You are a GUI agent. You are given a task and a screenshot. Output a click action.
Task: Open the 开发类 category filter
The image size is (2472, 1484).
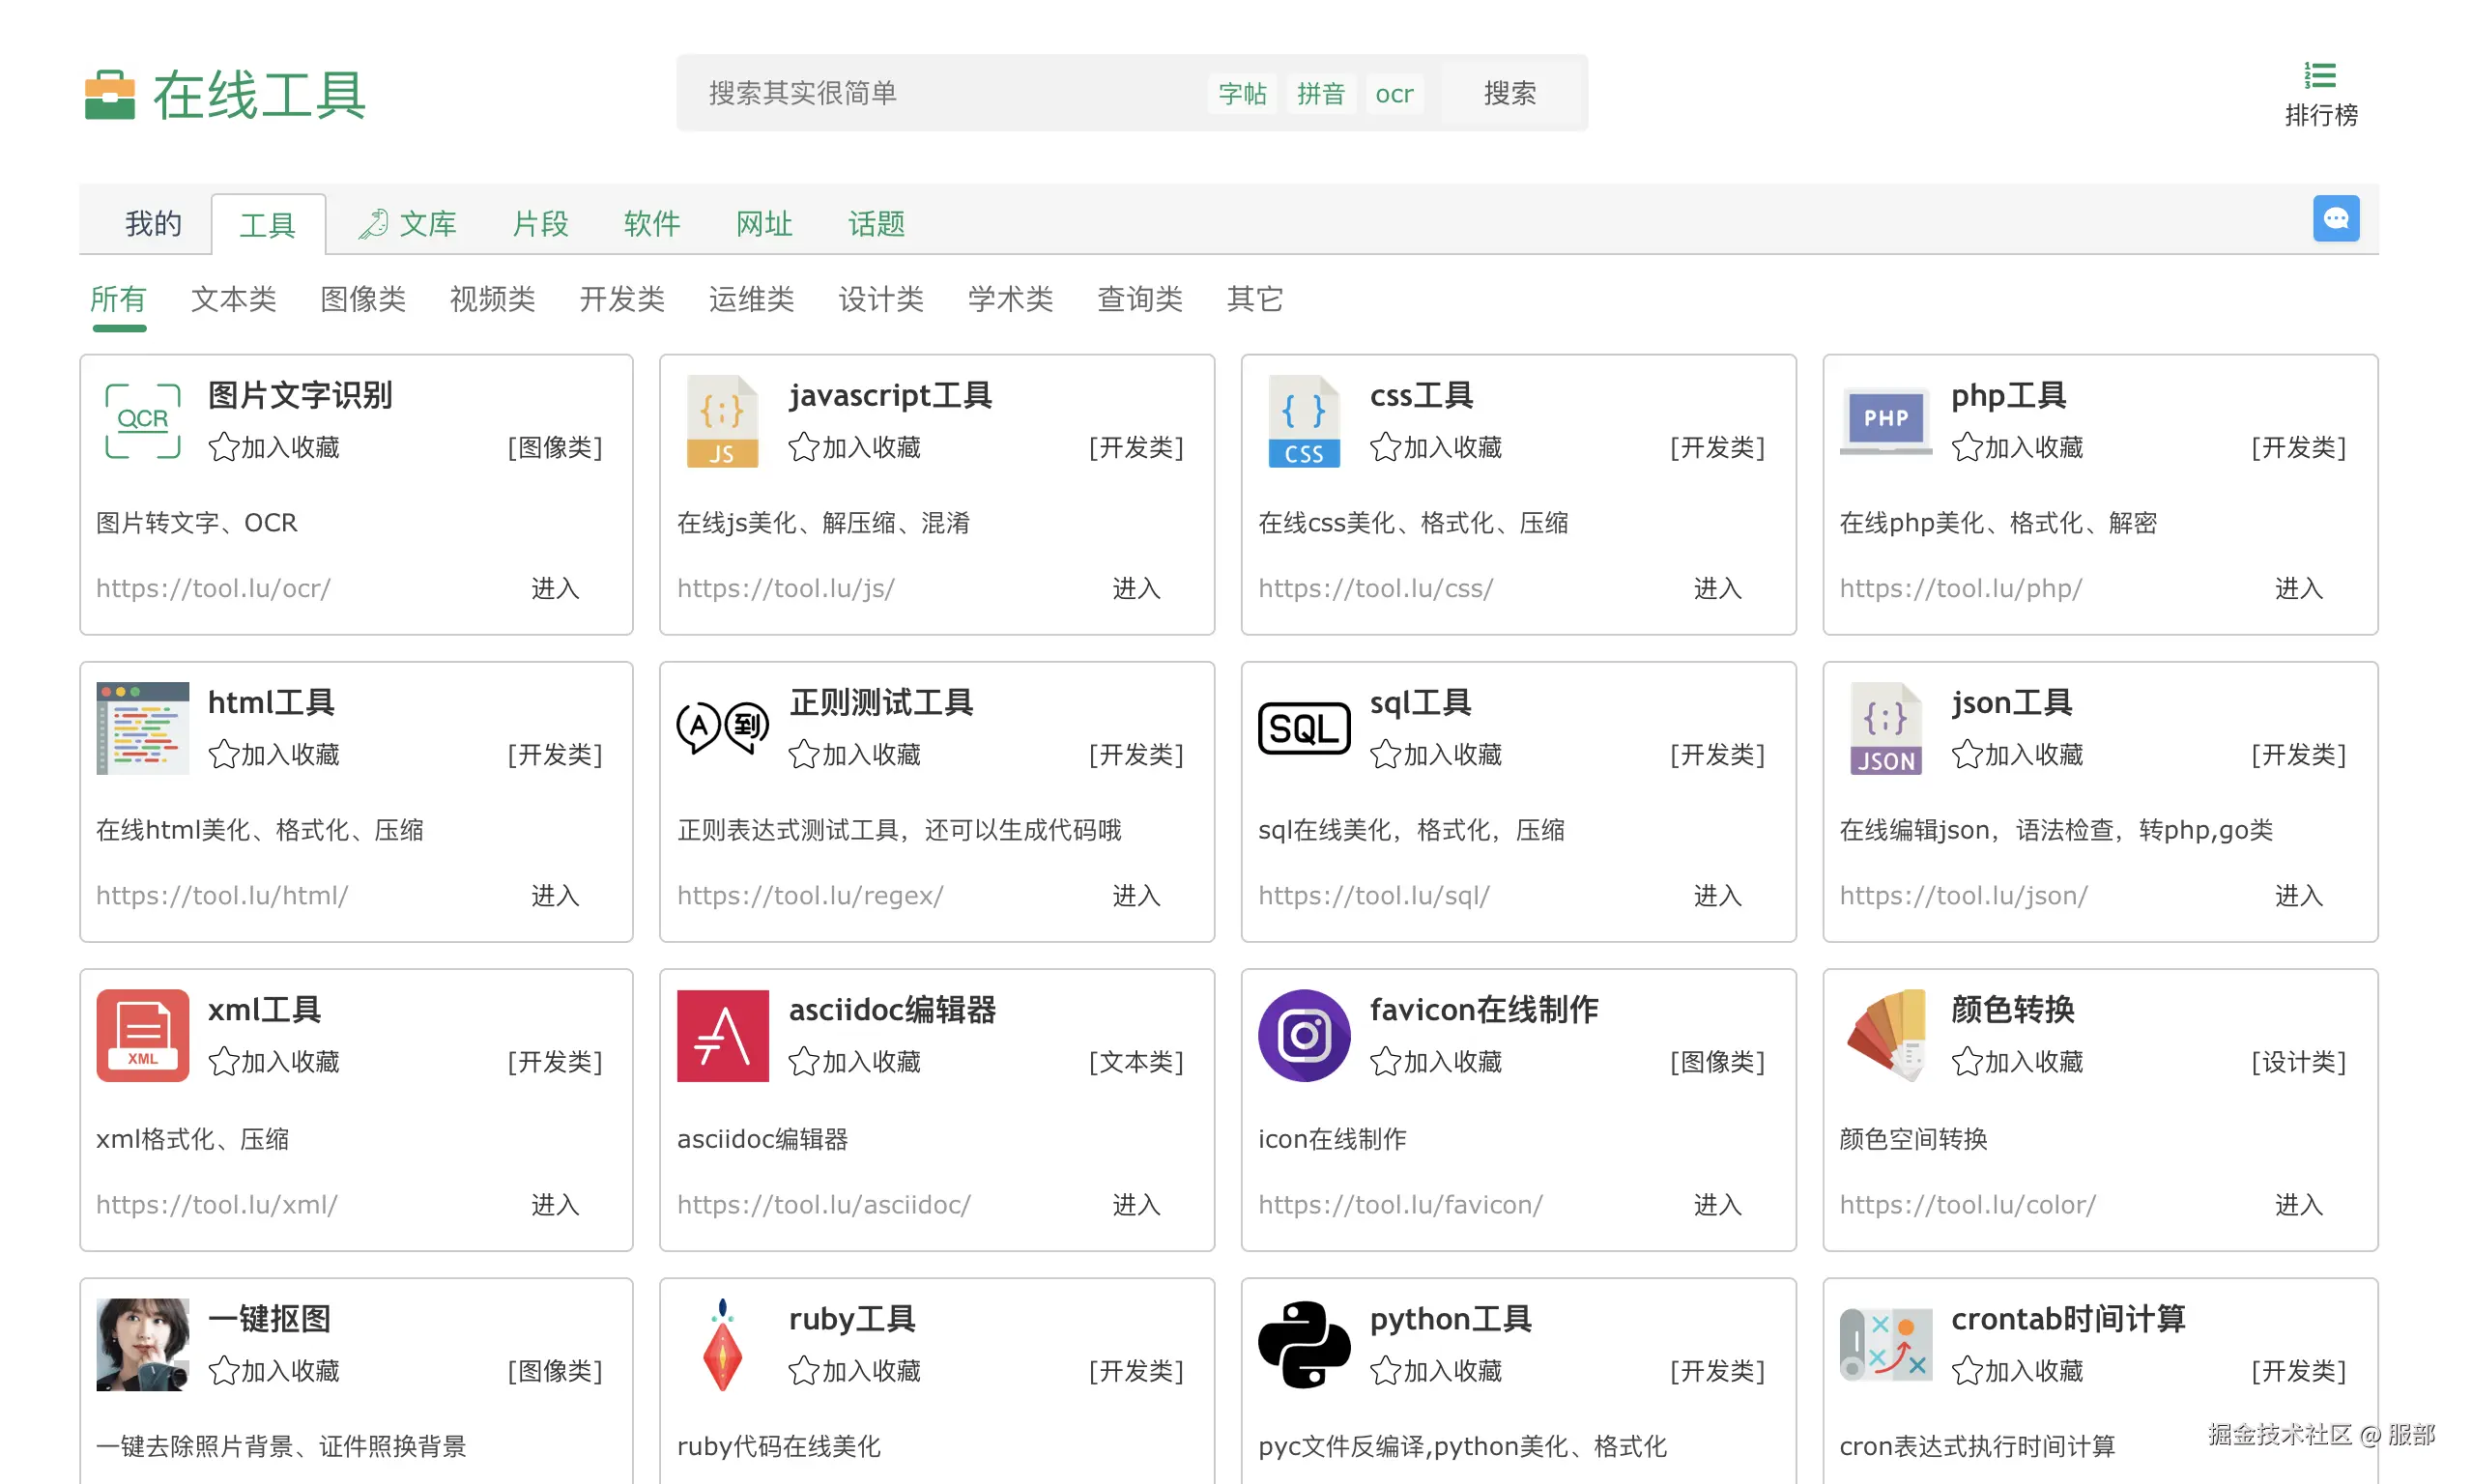[621, 299]
